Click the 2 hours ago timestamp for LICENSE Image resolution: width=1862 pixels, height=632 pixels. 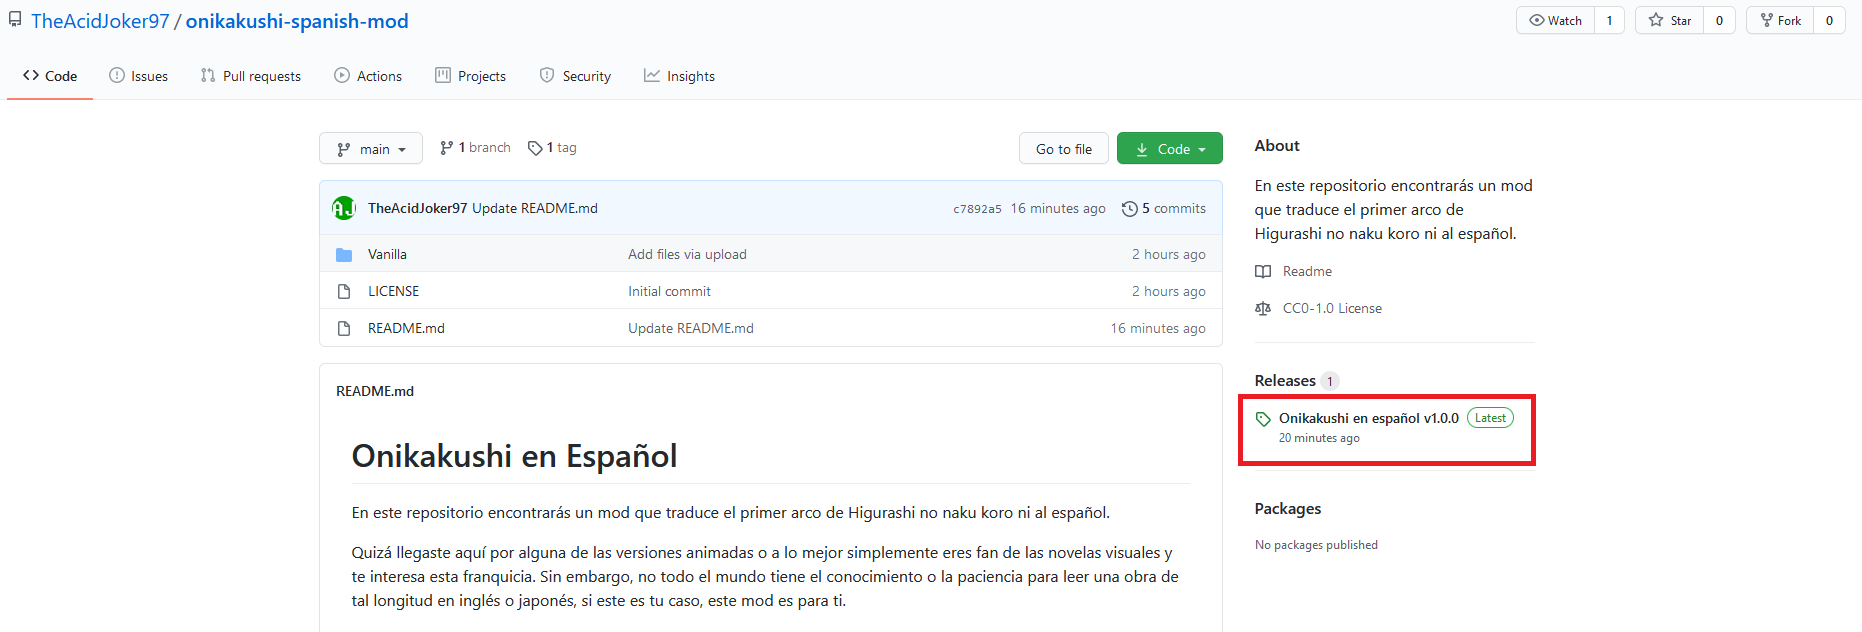coord(1169,291)
